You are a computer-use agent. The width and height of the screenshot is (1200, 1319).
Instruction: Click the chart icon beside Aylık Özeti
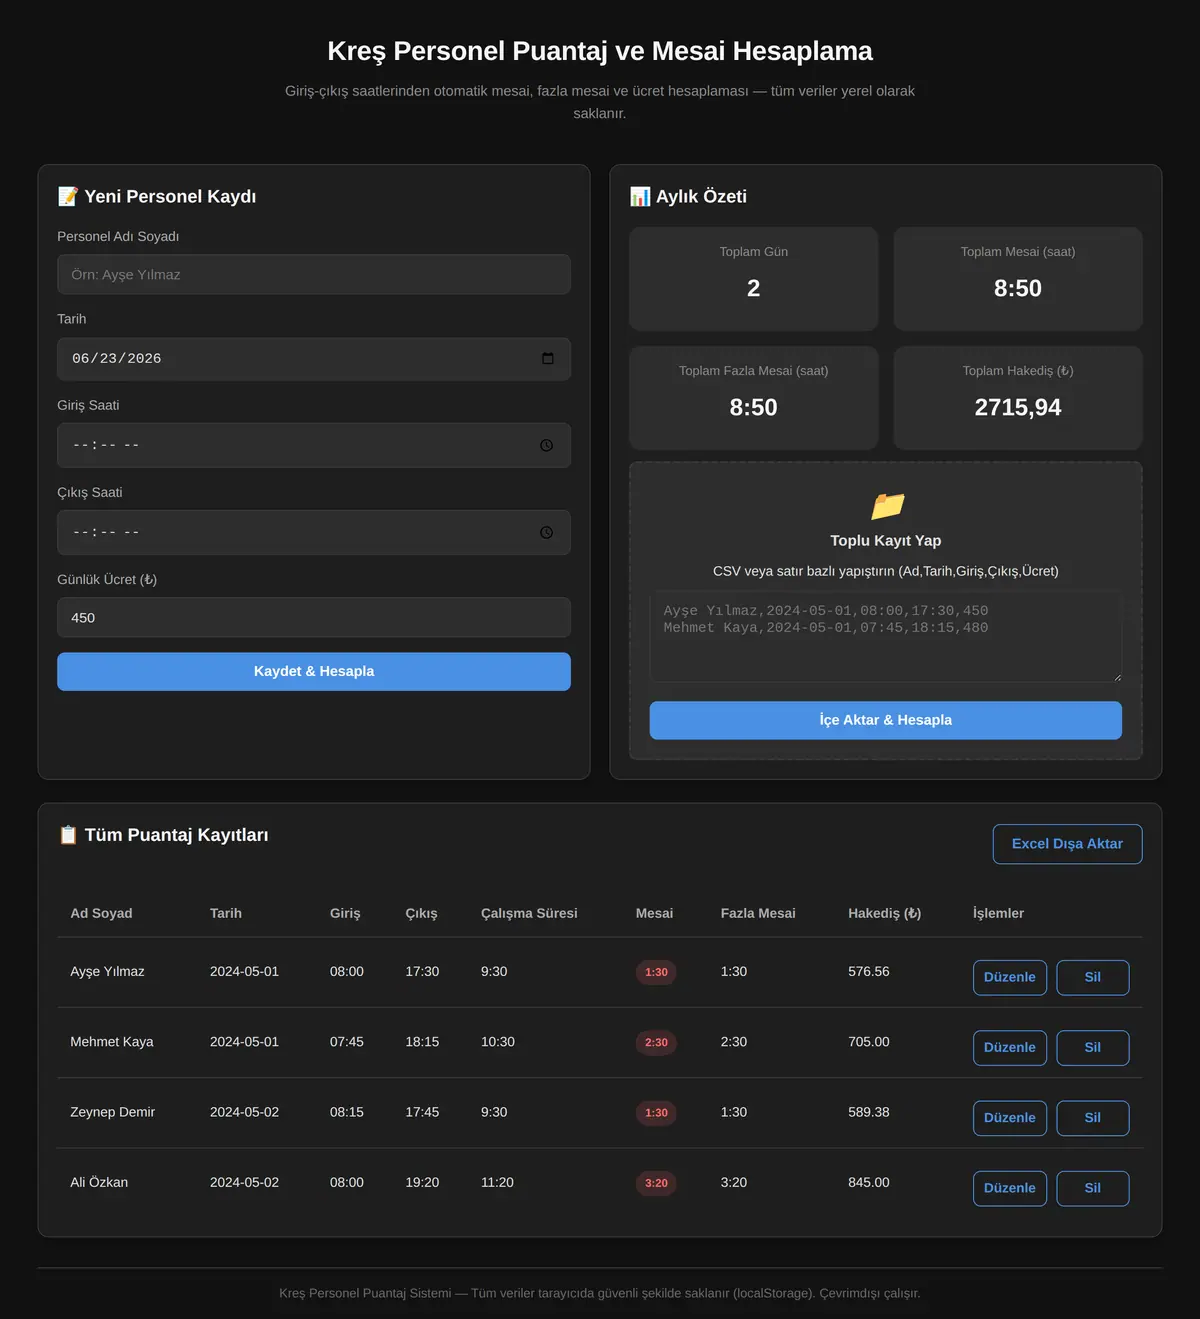click(640, 196)
